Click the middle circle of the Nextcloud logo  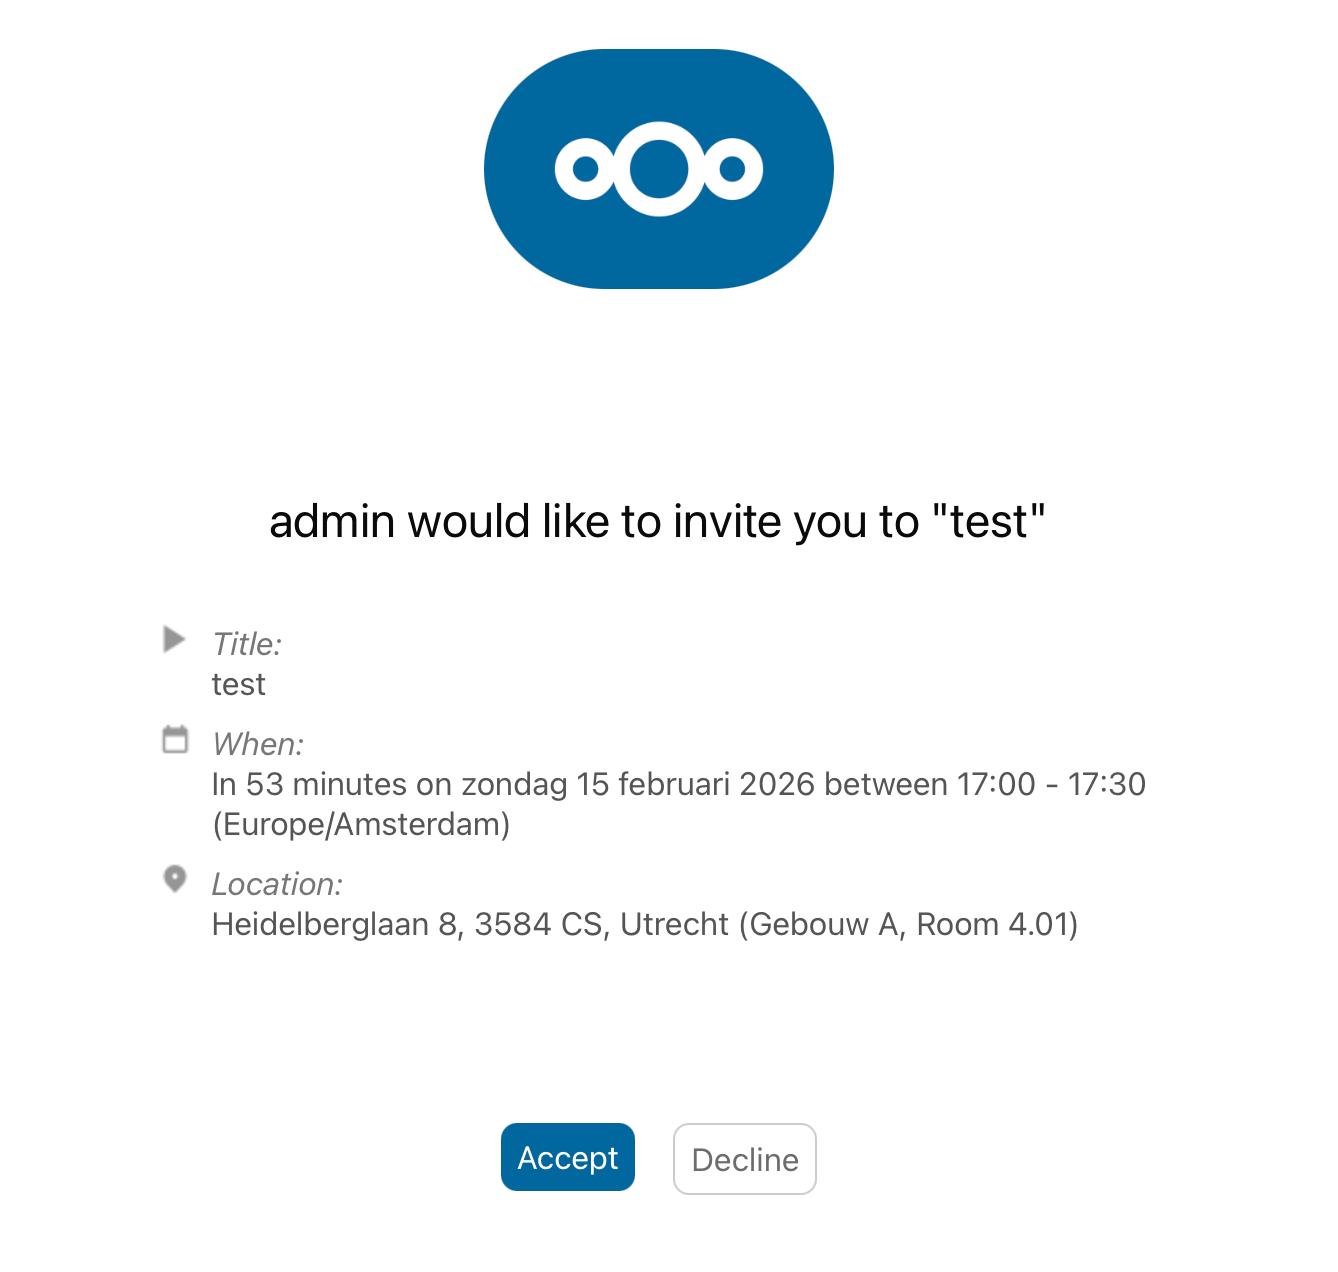658,168
